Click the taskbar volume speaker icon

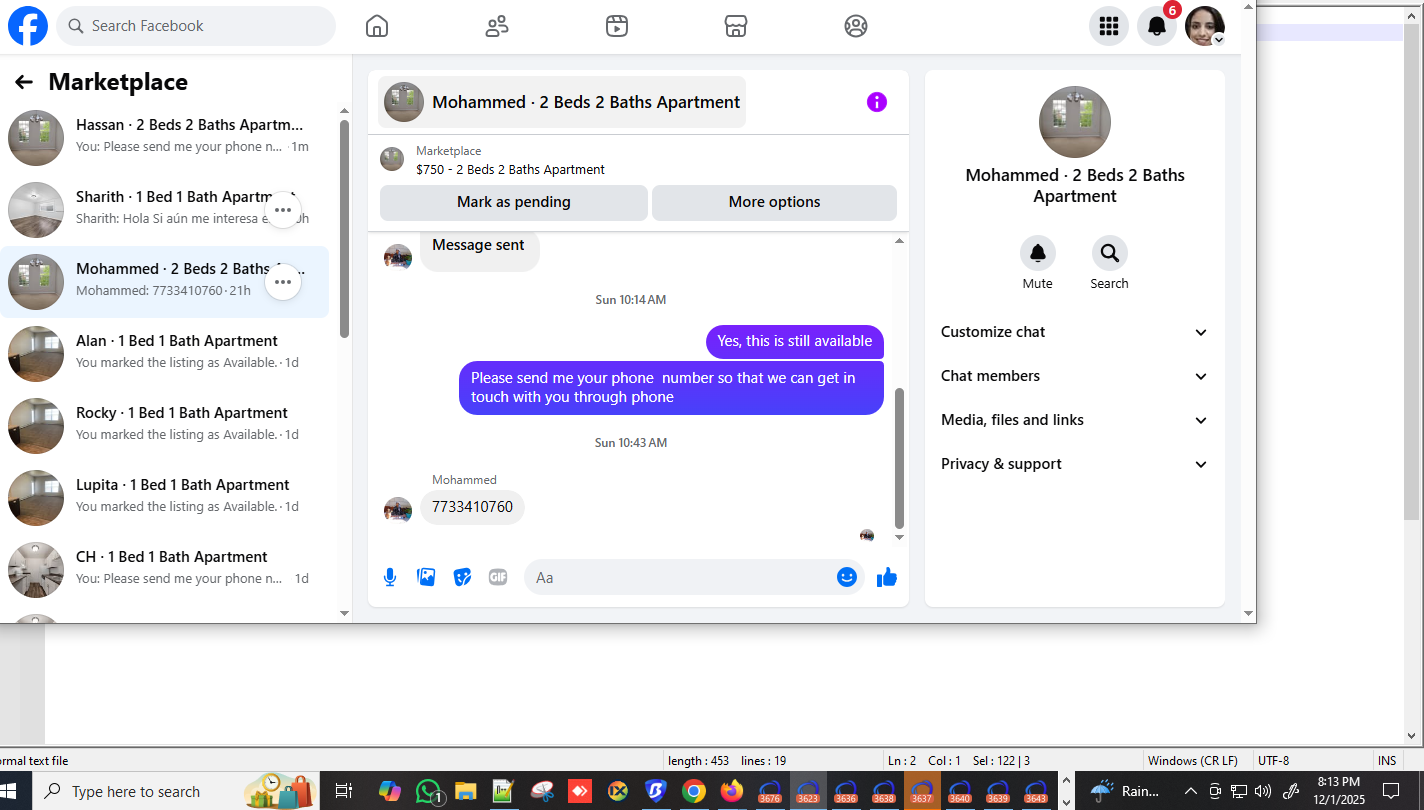click(x=1262, y=791)
